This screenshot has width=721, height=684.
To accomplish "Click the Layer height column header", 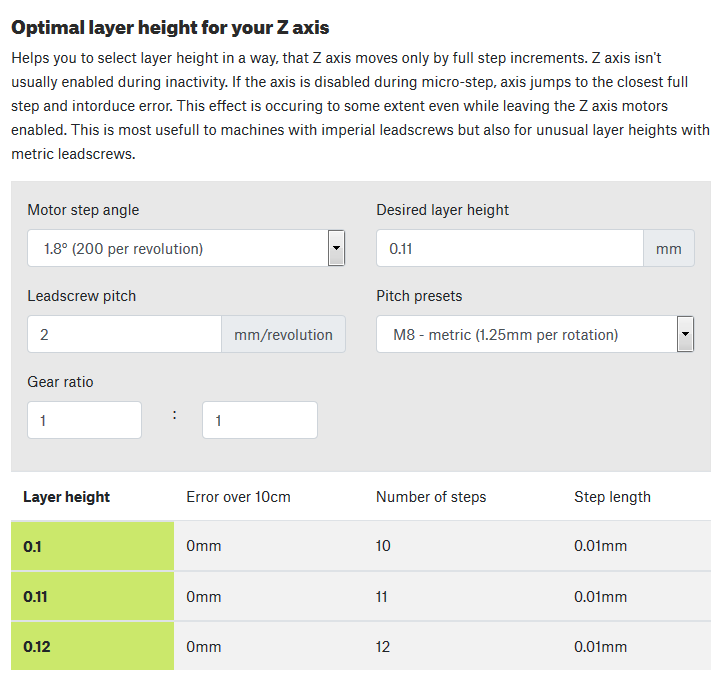I will (66, 497).
